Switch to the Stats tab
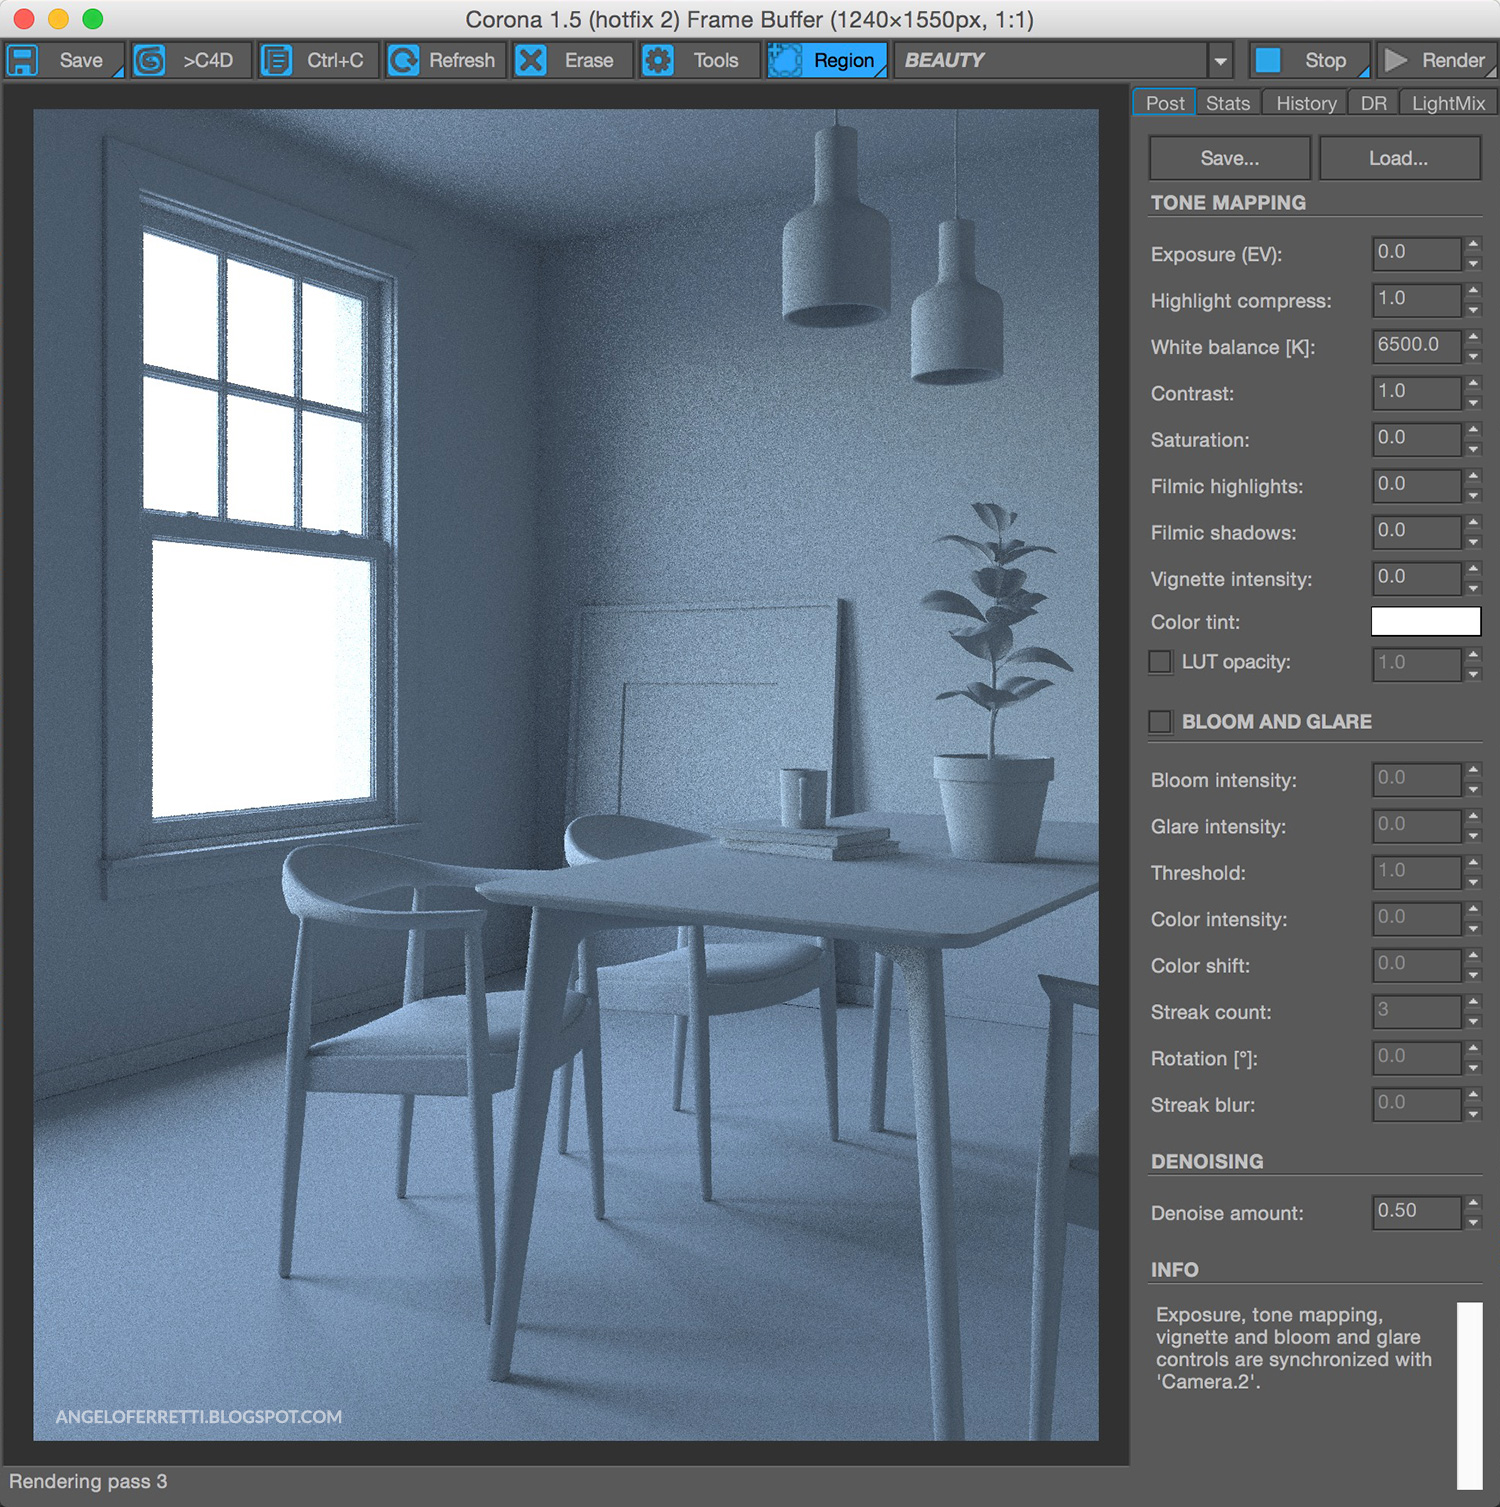The height and width of the screenshot is (1507, 1500). pyautogui.click(x=1227, y=103)
